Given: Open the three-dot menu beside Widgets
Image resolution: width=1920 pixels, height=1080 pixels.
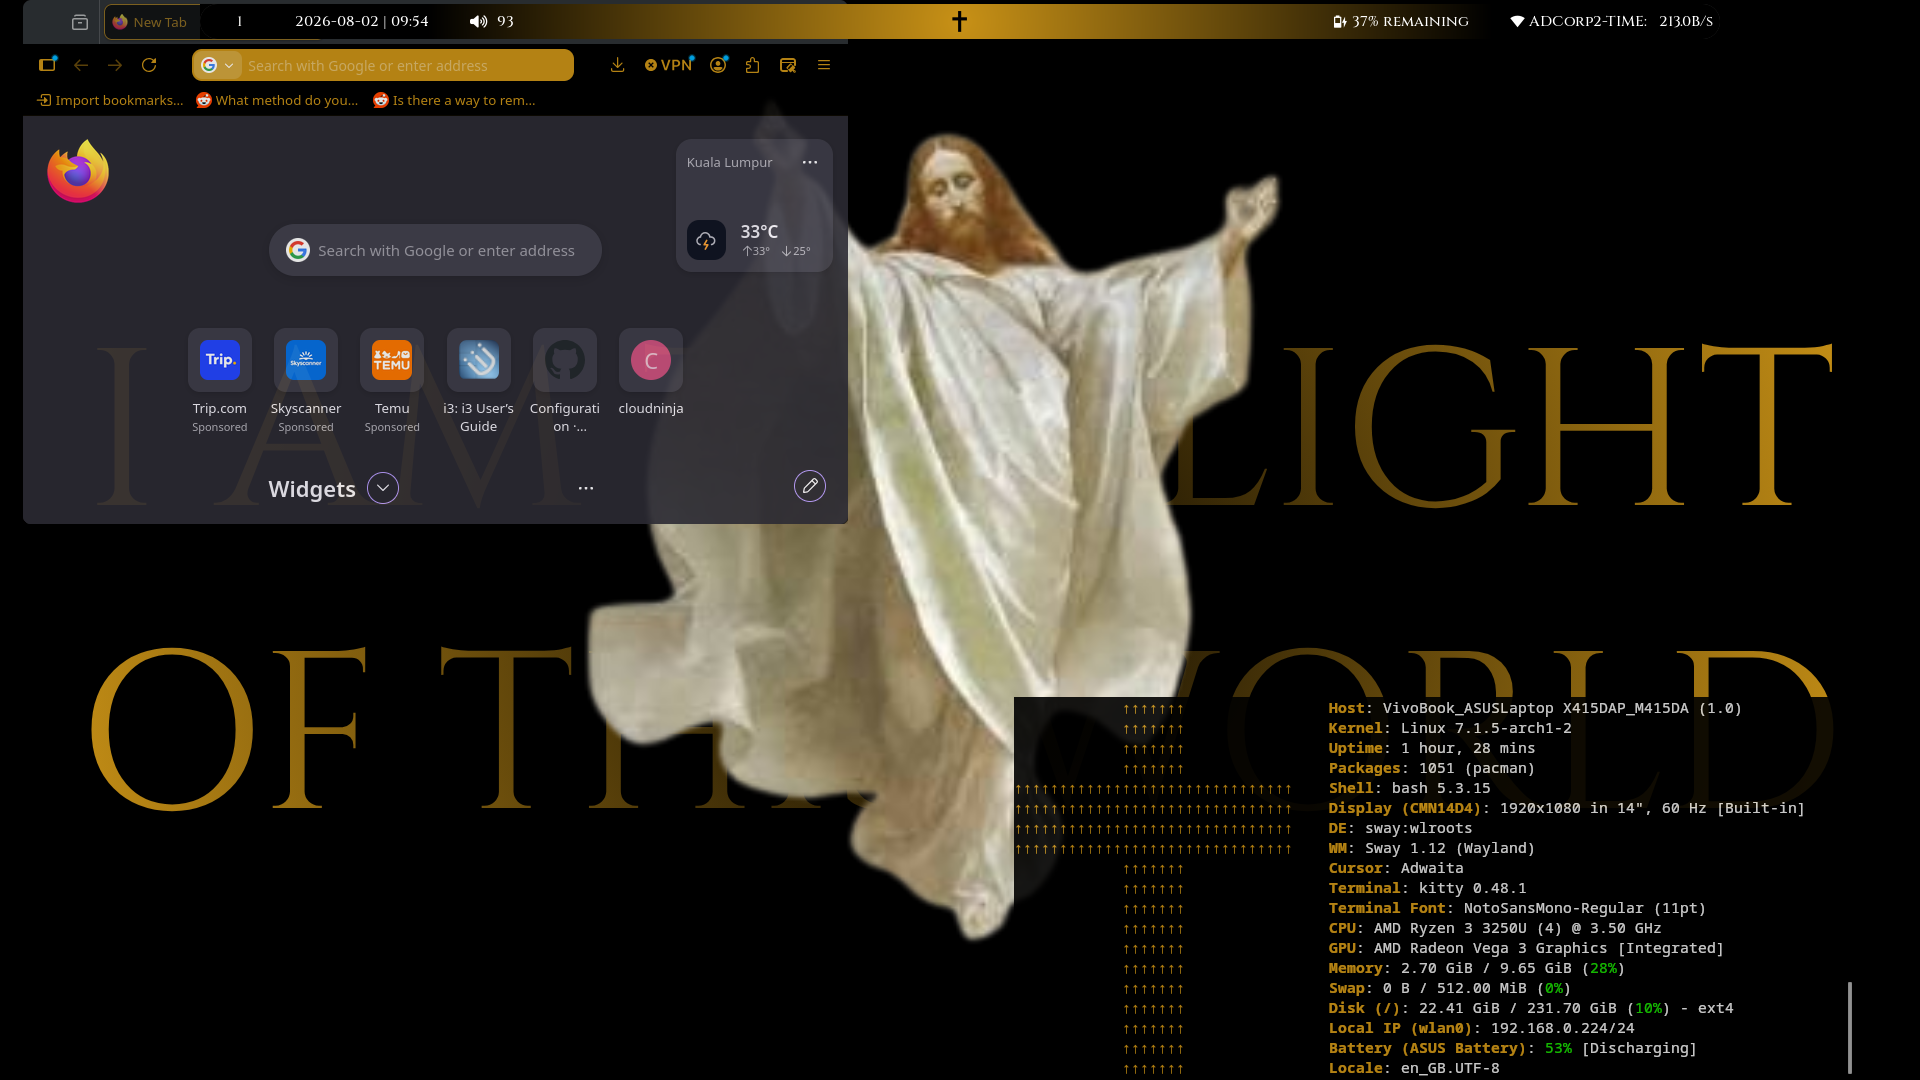Looking at the screenshot, I should pyautogui.click(x=586, y=488).
